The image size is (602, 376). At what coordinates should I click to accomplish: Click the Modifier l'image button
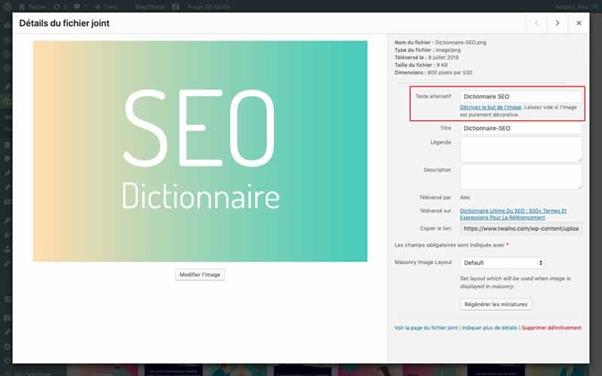pos(200,275)
